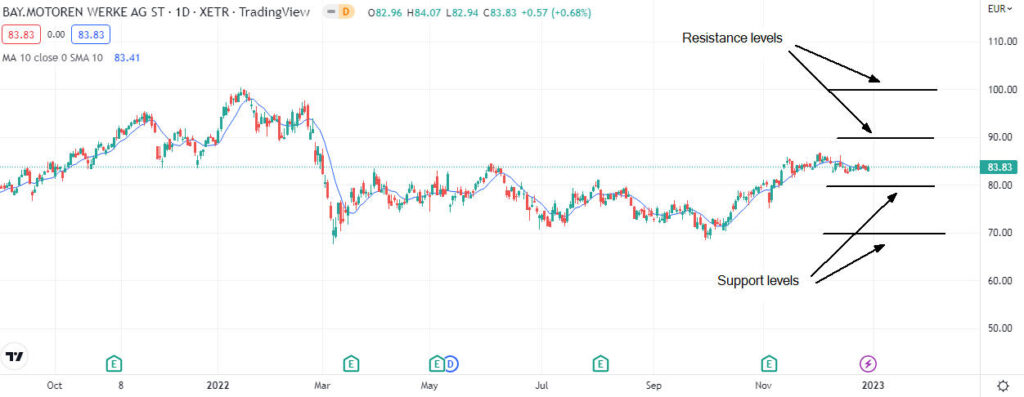Click the Oct label on time axis
1024x397 pixels.
55,385
